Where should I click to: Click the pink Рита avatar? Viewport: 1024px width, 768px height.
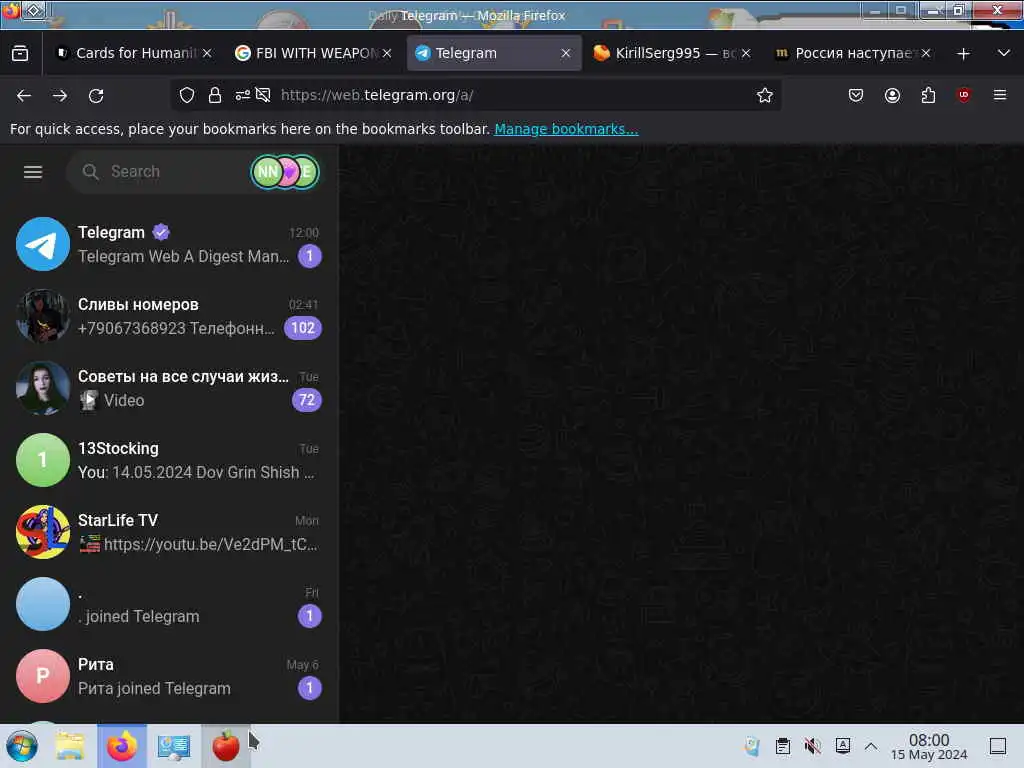pyautogui.click(x=42, y=676)
